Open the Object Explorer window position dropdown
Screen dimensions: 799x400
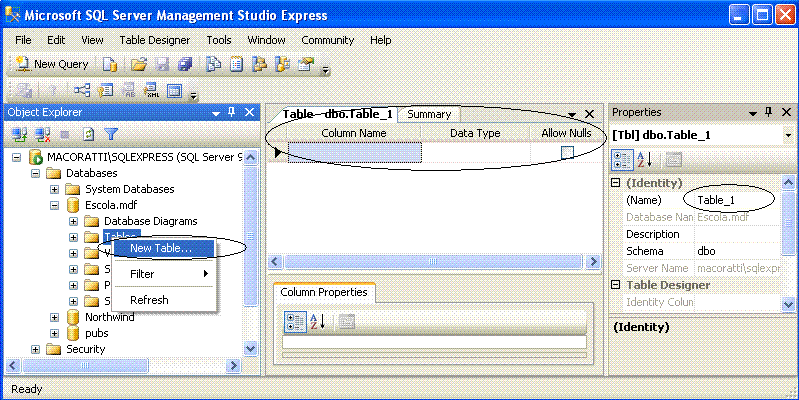(x=216, y=113)
